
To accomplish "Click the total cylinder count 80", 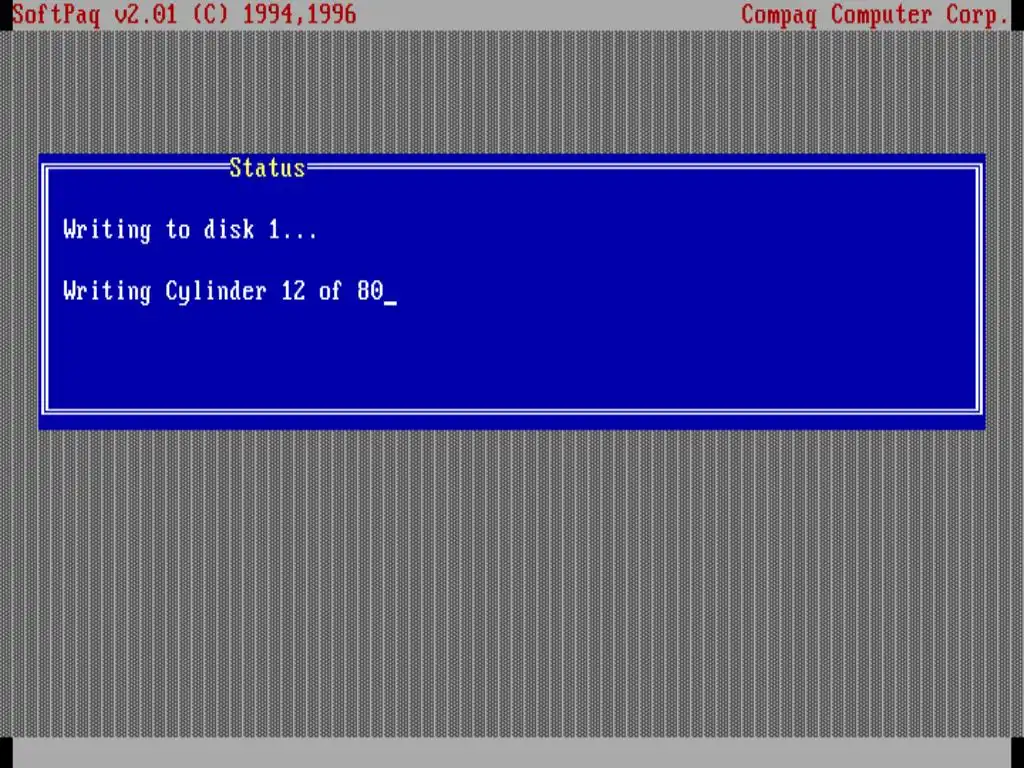I will click(370, 291).
